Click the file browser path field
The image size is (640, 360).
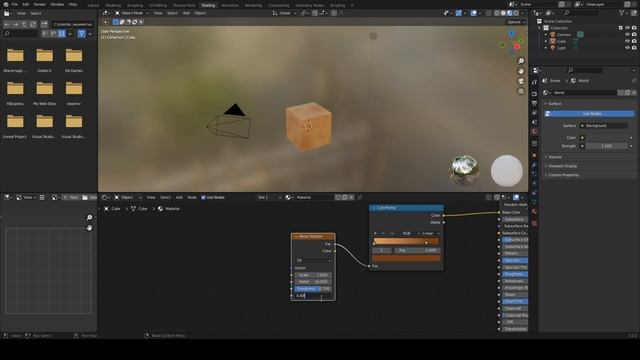pos(73,24)
